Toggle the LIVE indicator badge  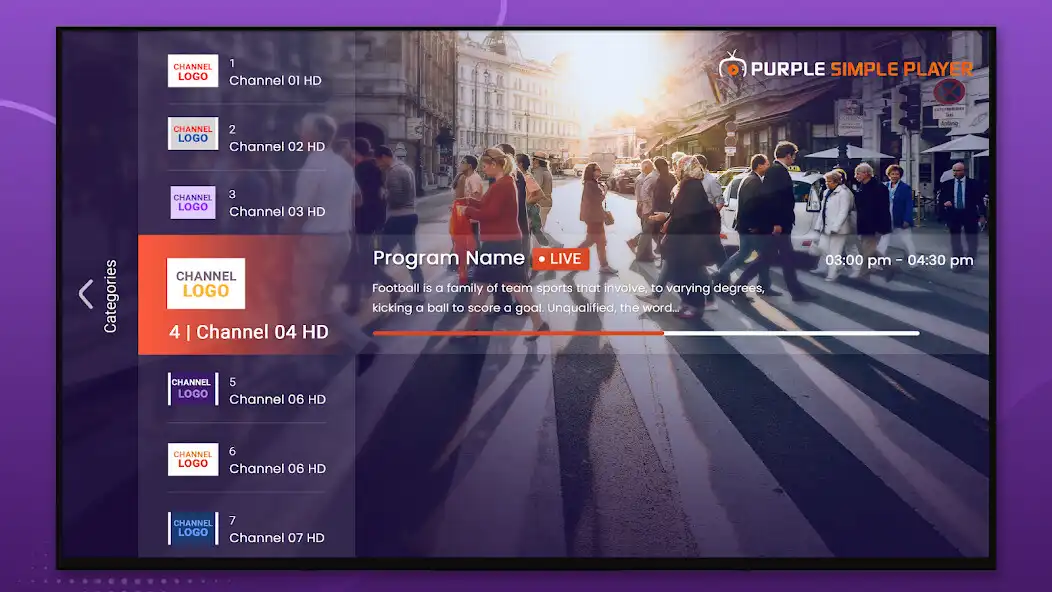point(560,258)
